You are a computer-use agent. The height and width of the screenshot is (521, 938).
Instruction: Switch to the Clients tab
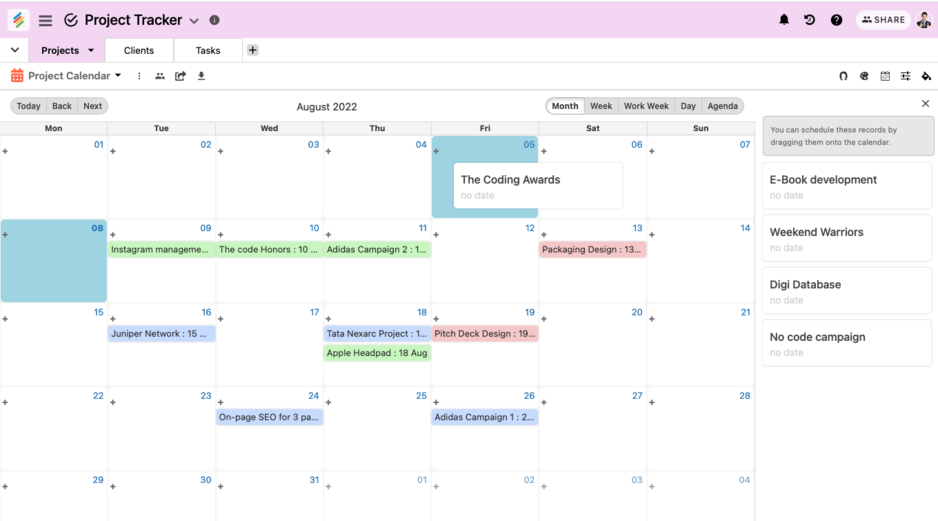tap(139, 51)
